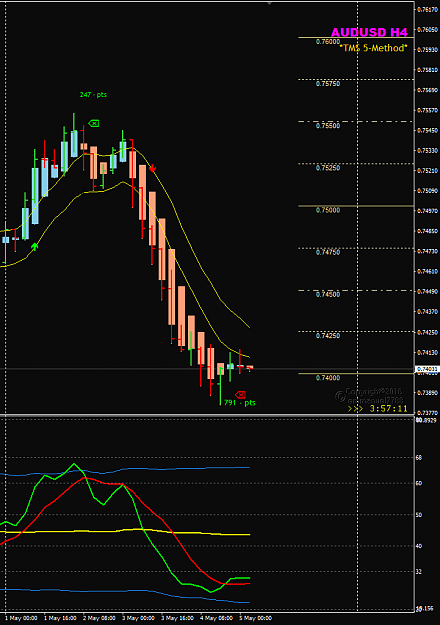Viewport: 440px width, 625px height.
Task: Click the 3:57:11 candle countdown timer
Action: tap(388, 409)
